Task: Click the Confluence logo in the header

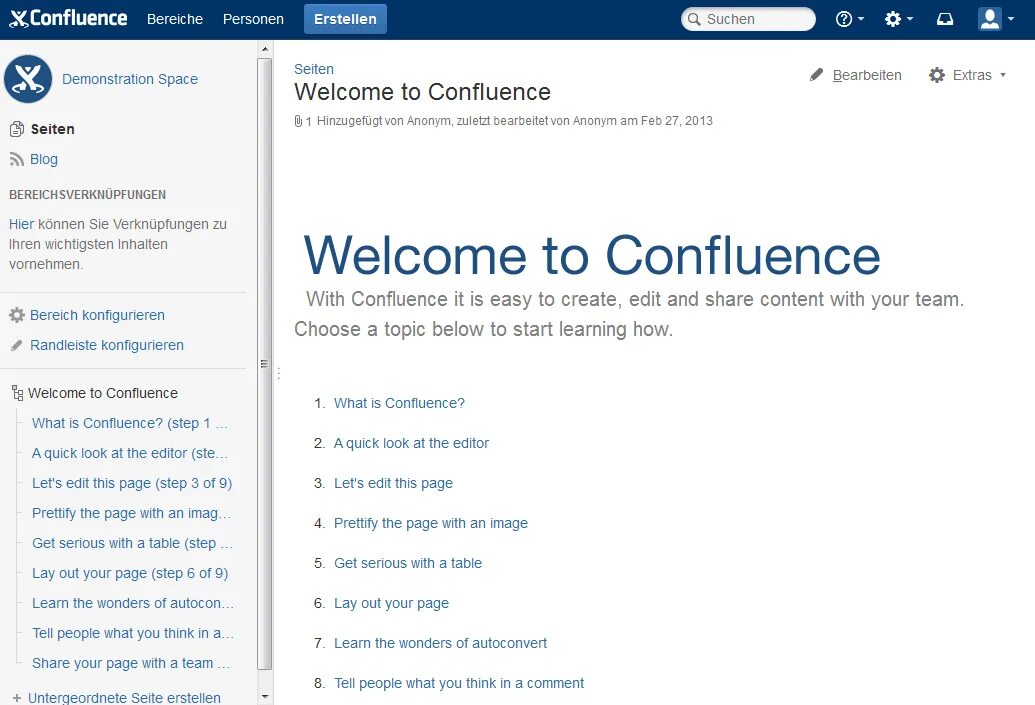Action: 67,17
